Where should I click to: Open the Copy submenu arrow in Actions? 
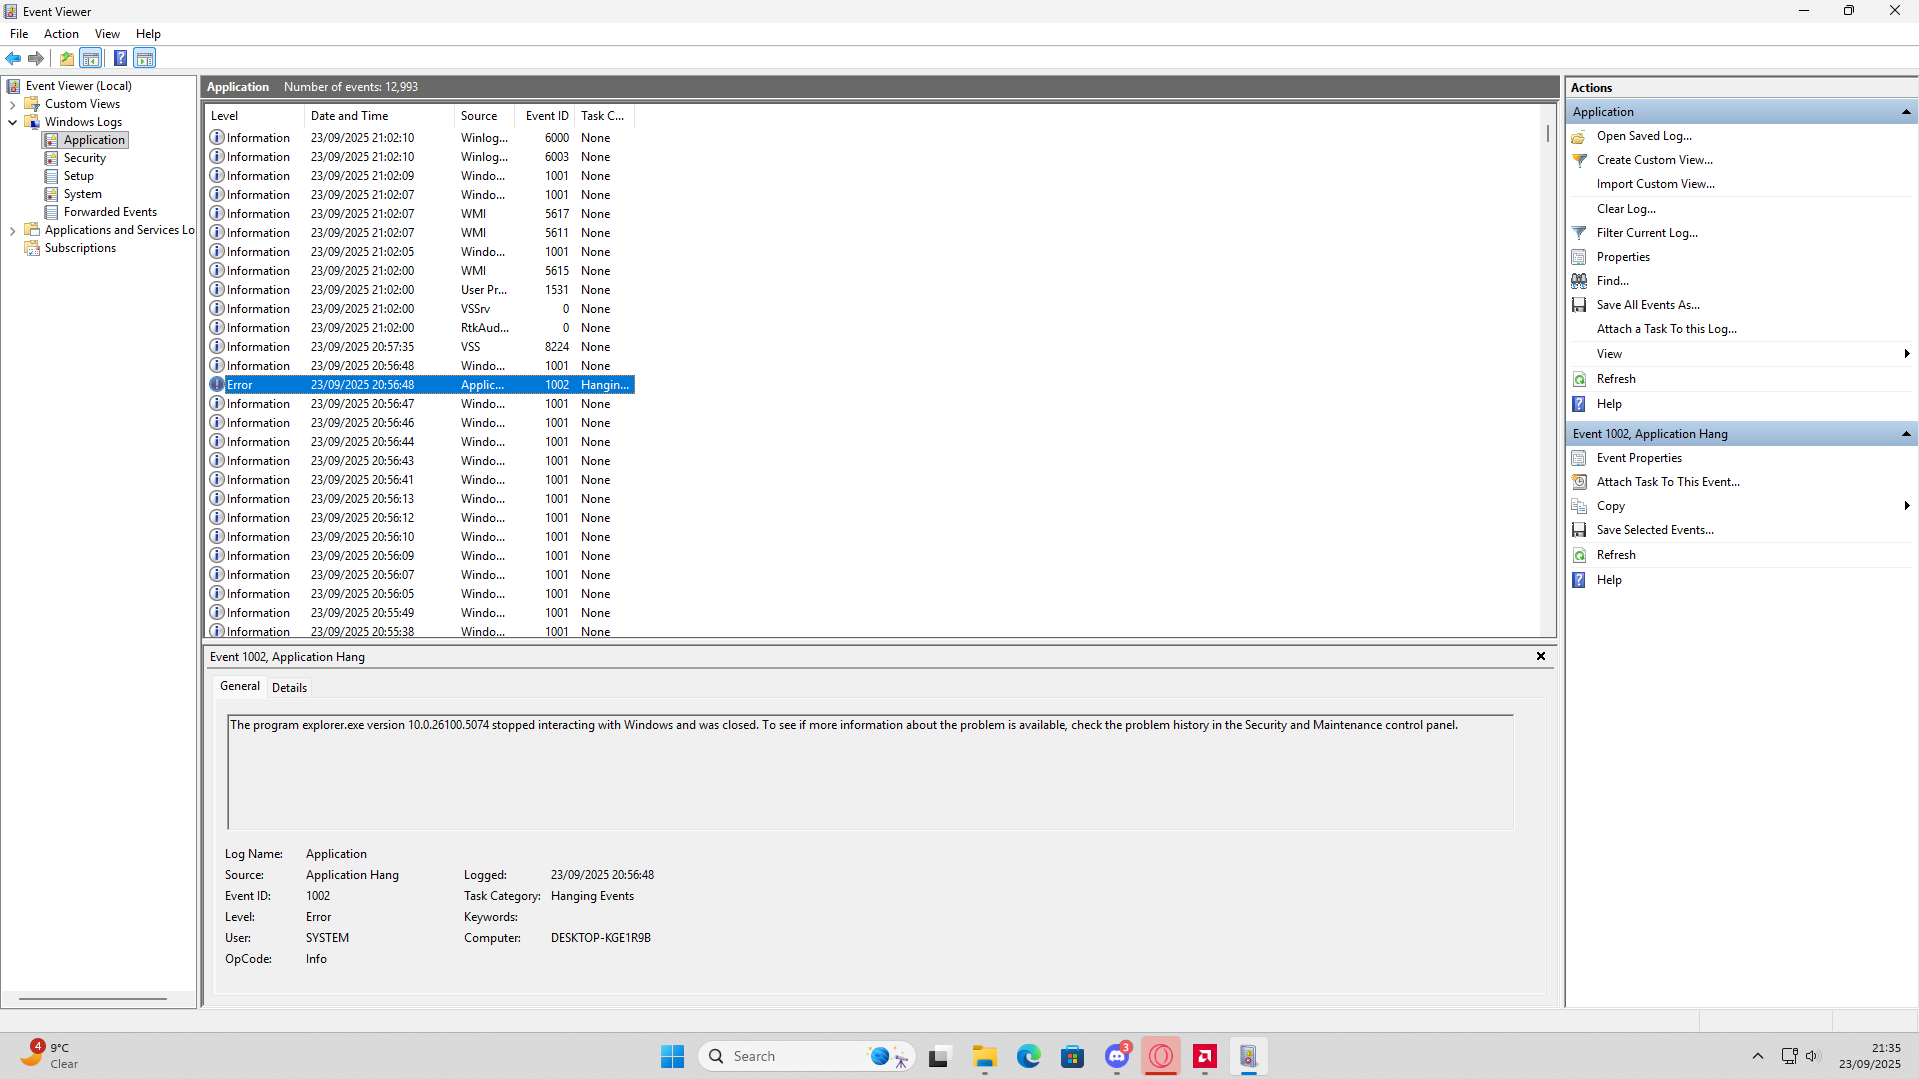1907,506
